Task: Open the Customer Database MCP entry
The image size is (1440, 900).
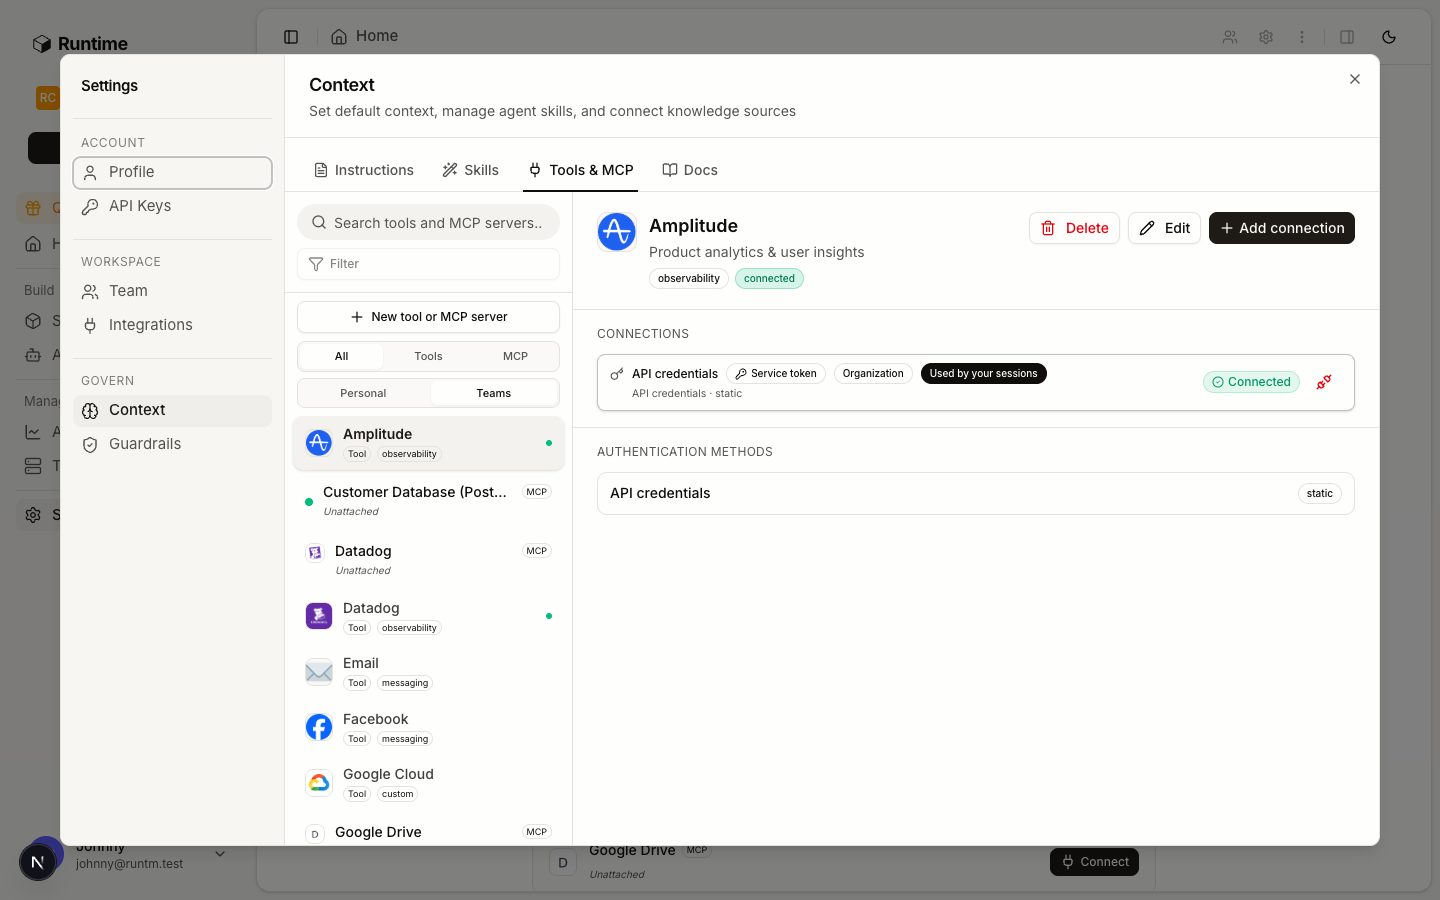Action: (x=428, y=501)
